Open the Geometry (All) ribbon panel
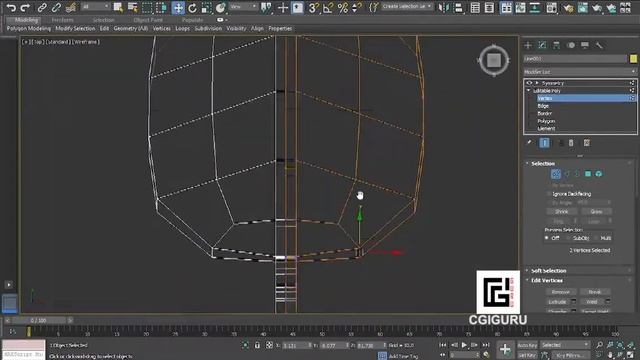640x360 pixels. click(131, 29)
